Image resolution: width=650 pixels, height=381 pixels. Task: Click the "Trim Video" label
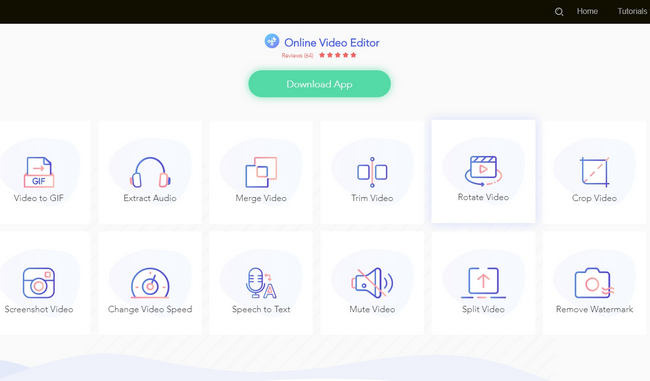(x=372, y=198)
